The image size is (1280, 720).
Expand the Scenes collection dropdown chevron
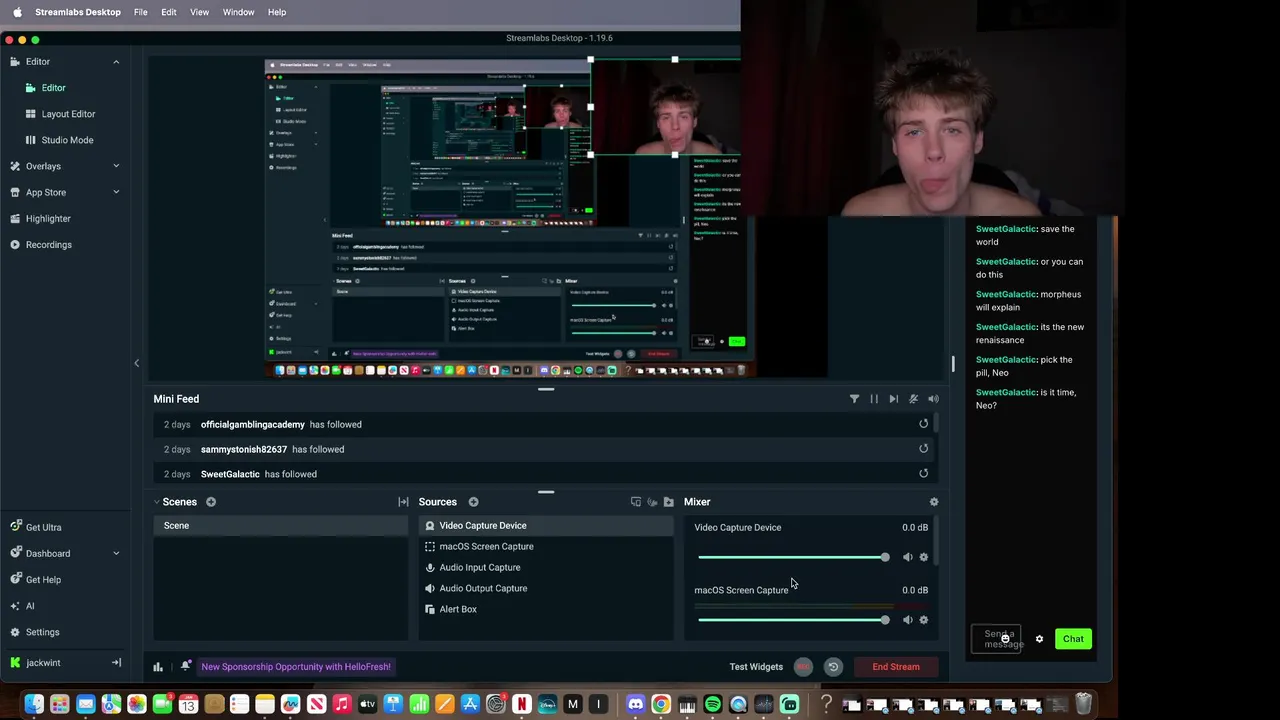157,502
